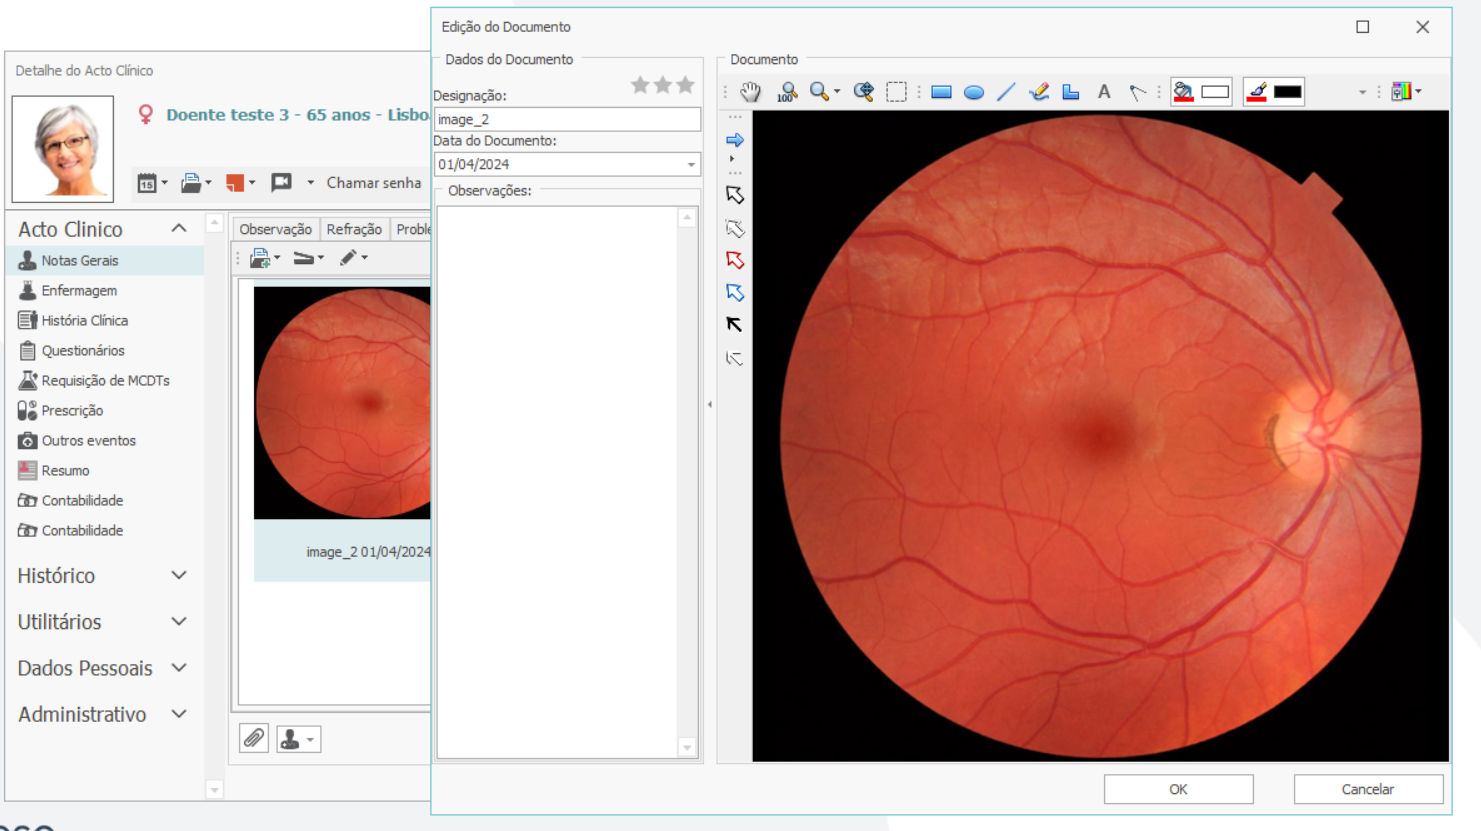Screen dimensions: 1481x831
Task: Select the rectangular dashed selection tool
Action: (897, 92)
